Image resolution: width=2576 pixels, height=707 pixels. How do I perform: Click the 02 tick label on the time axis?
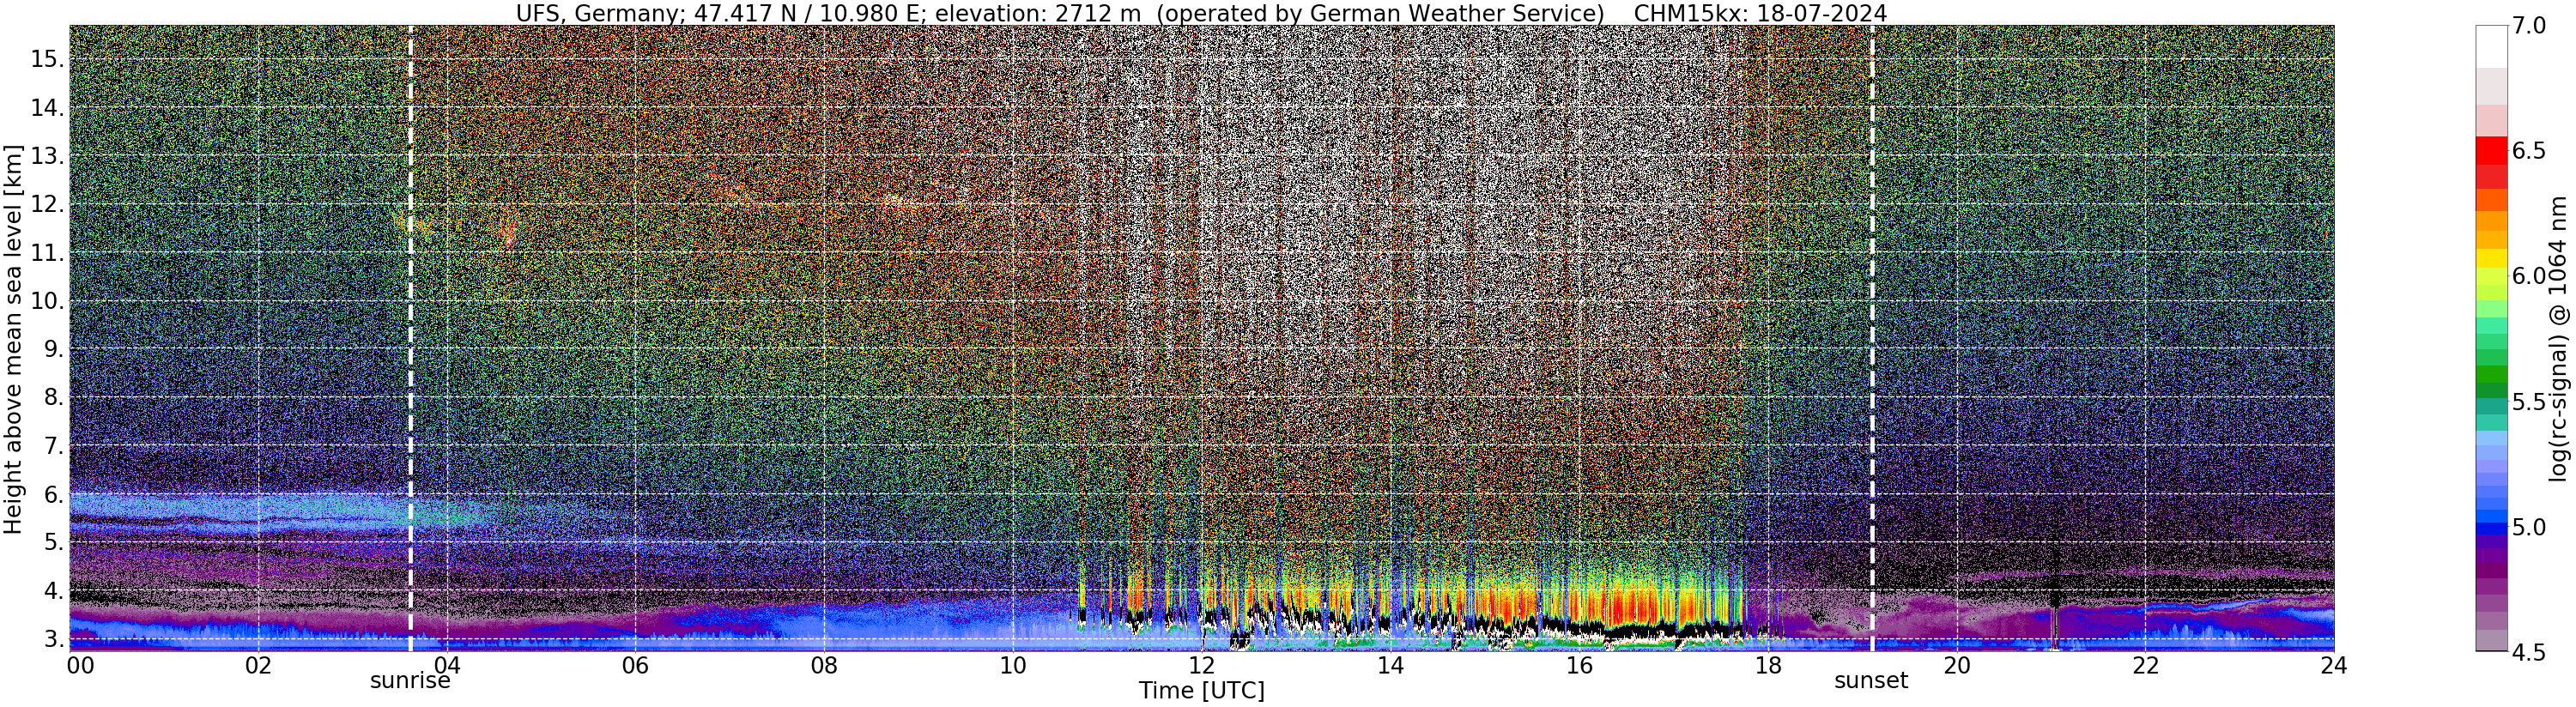(258, 665)
